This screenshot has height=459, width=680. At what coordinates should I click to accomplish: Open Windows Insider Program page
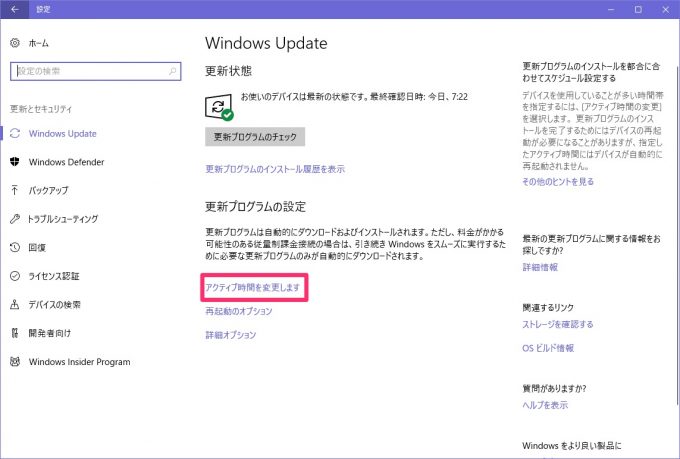pos(79,362)
